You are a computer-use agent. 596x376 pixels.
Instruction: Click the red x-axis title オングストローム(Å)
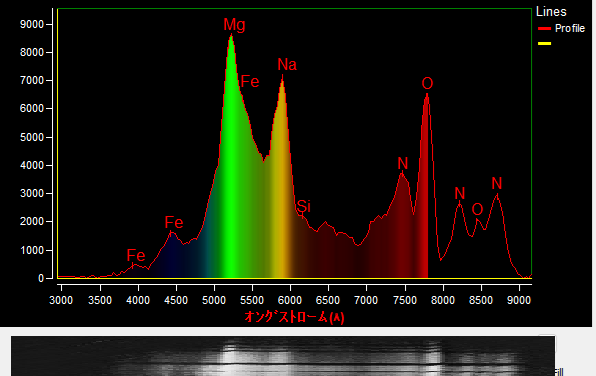coord(294,317)
